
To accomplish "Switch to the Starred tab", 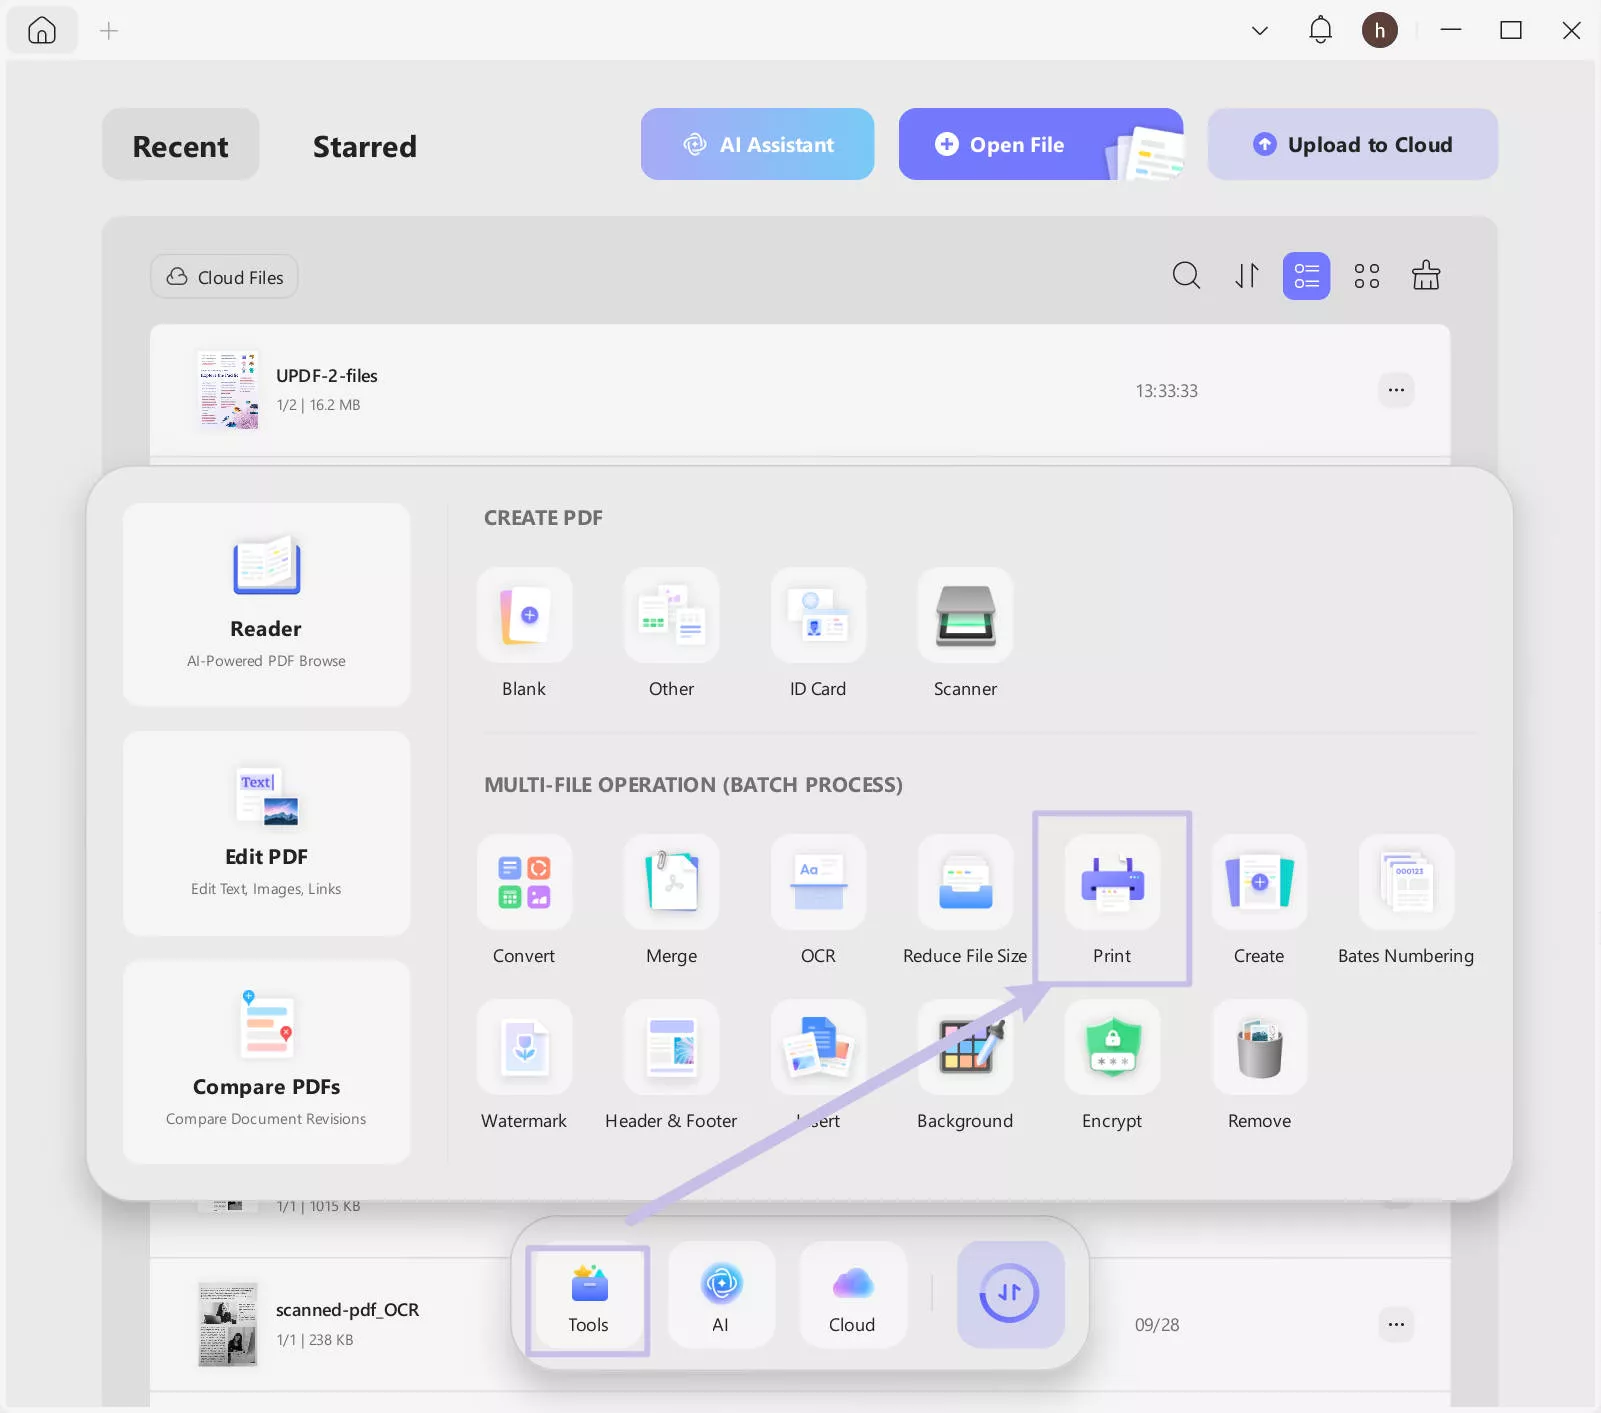I will (365, 145).
